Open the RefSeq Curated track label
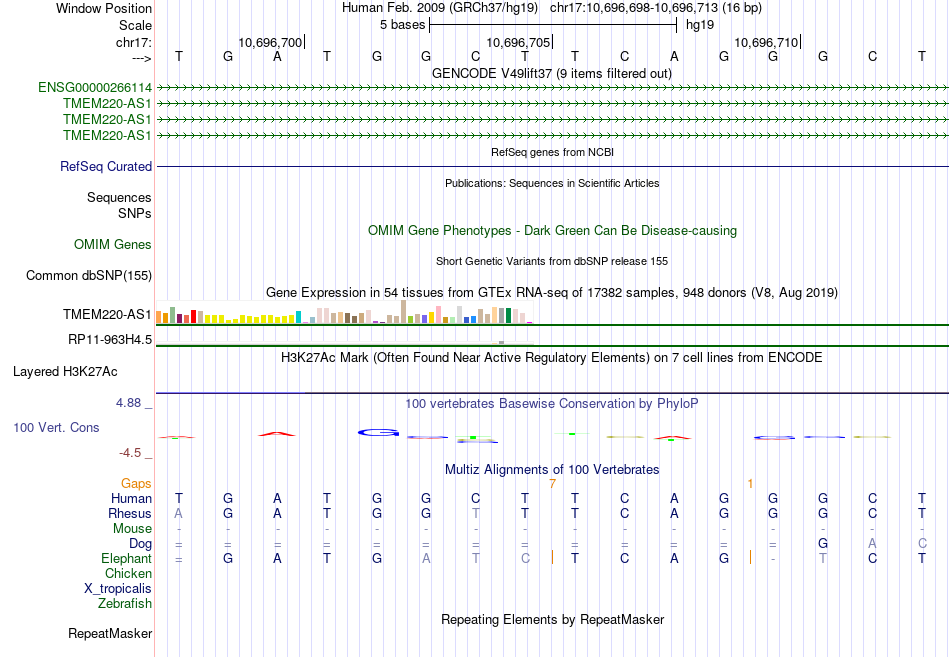This screenshot has width=950, height=657. 106,167
